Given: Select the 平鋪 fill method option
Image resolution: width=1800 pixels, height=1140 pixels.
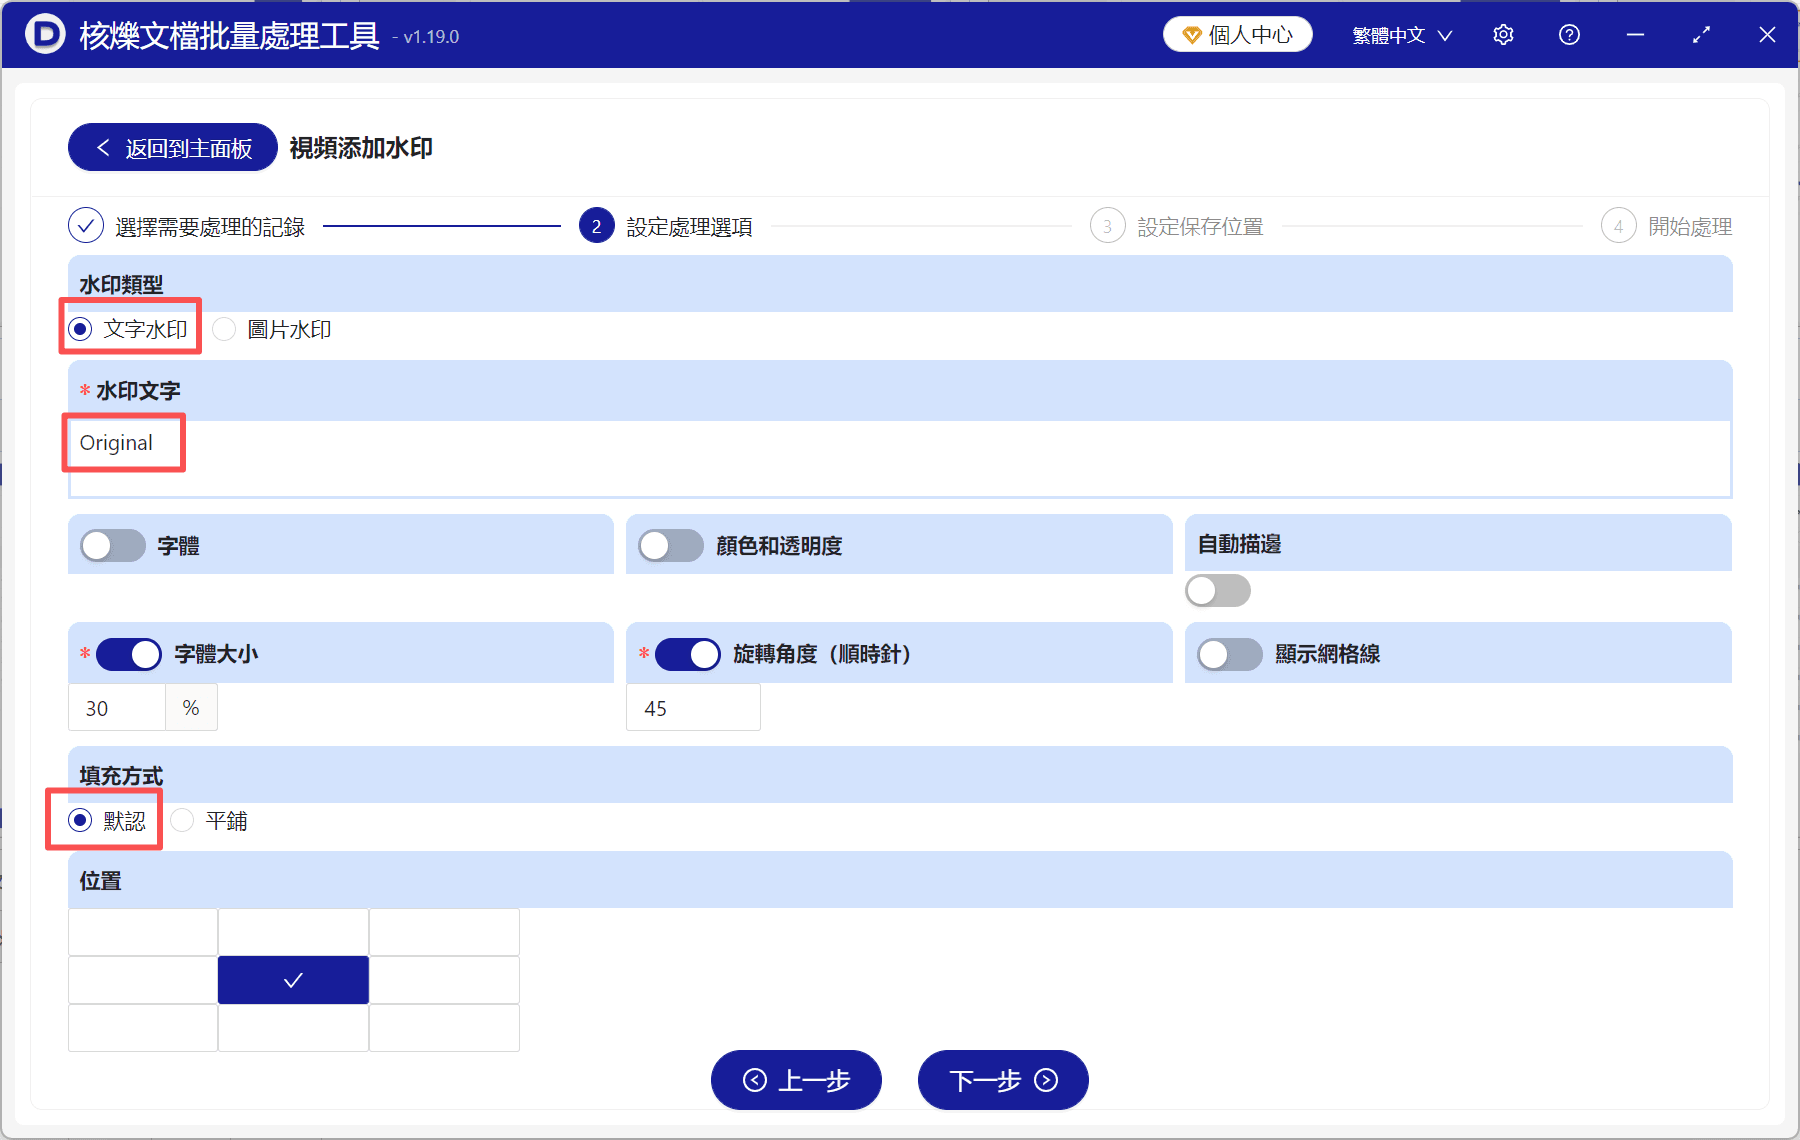Looking at the screenshot, I should (182, 820).
